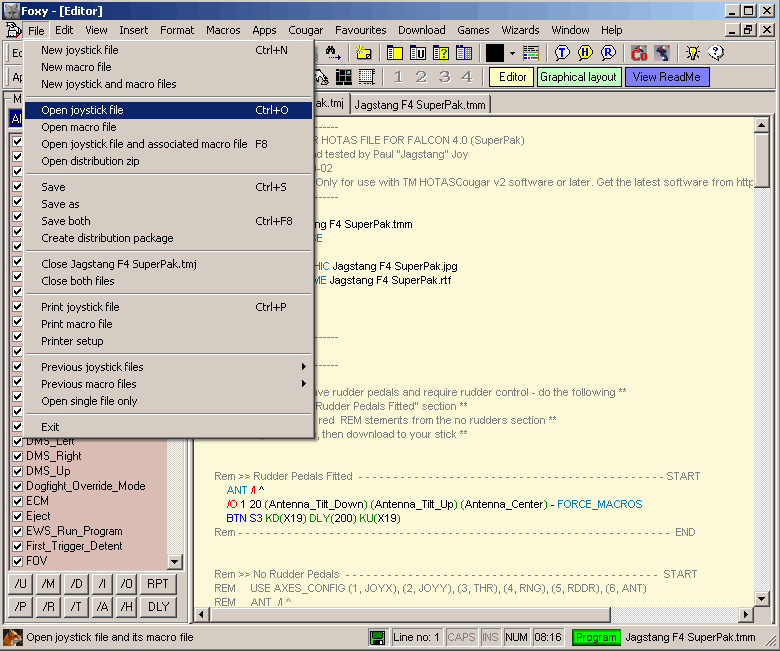Click the circled T toolbar icon
Screen dimensions: 780x651
click(562, 53)
